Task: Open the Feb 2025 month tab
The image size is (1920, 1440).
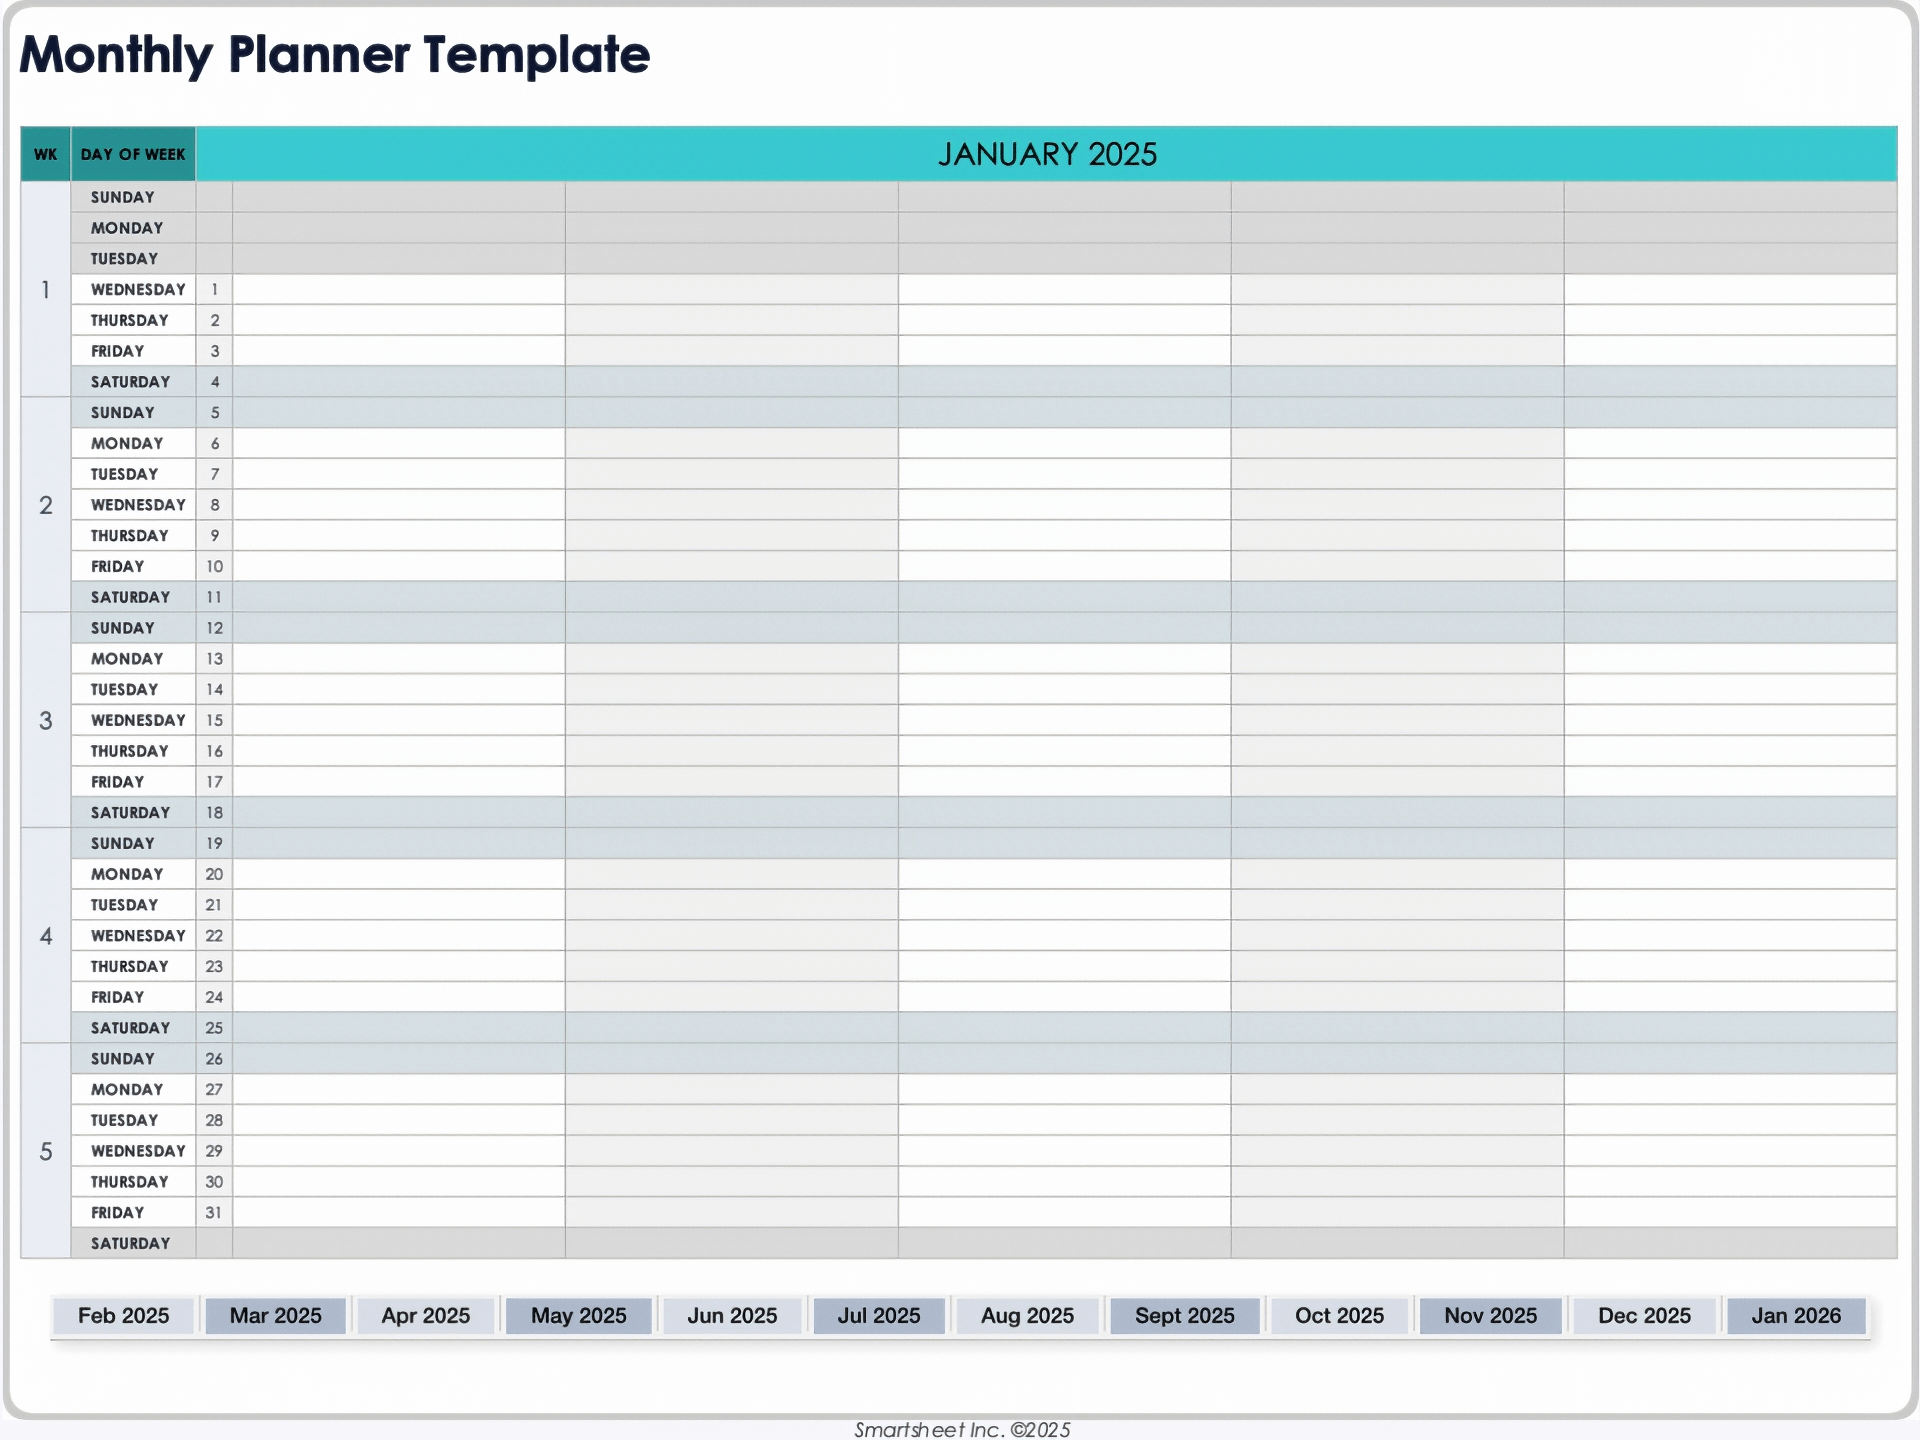Action: click(x=123, y=1315)
